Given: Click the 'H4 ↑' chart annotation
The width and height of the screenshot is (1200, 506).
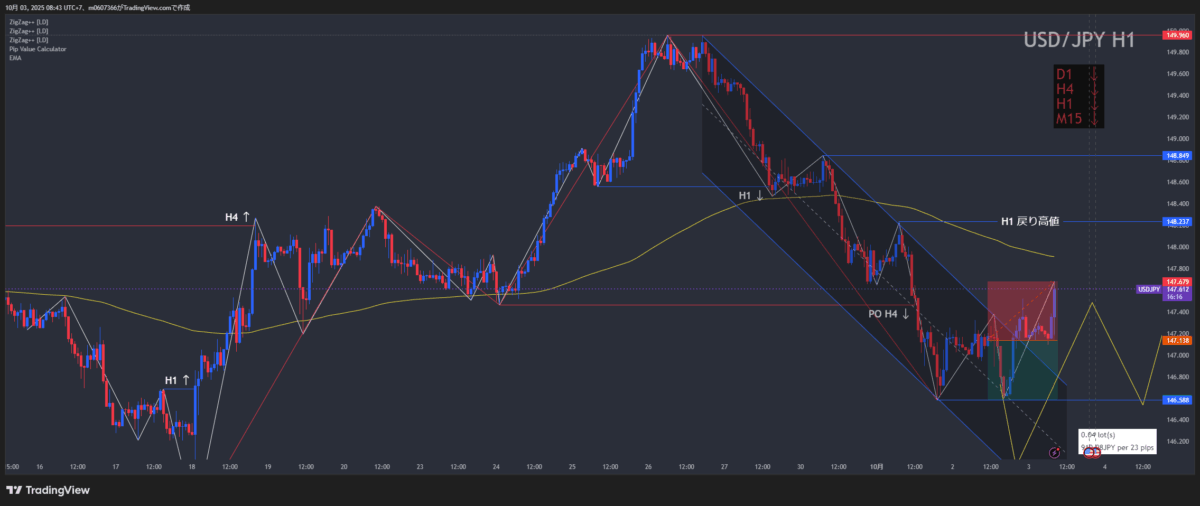Looking at the screenshot, I should (x=239, y=216).
